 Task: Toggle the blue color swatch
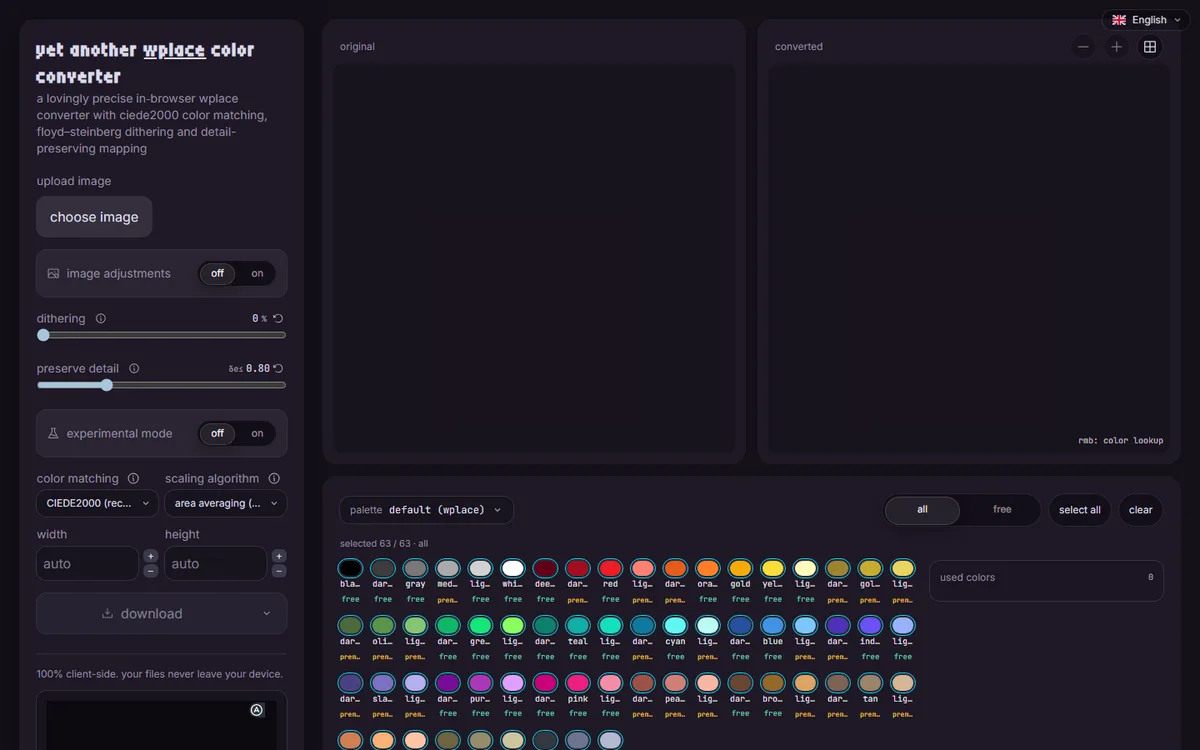pyautogui.click(x=773, y=625)
